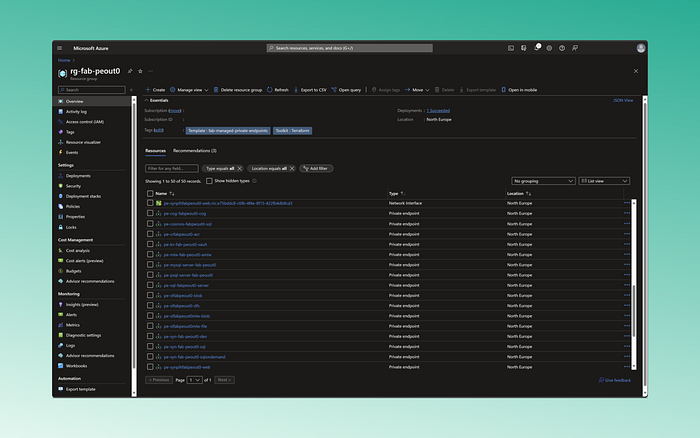The width and height of the screenshot is (700, 438).
Task: Add rg-fab-peout0 to favorites with star
Action: [x=140, y=71]
